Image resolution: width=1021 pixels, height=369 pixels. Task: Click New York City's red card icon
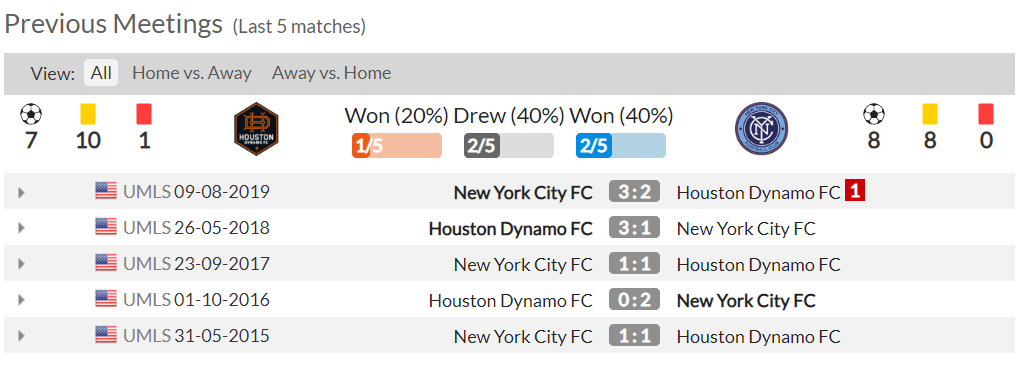pos(986,115)
